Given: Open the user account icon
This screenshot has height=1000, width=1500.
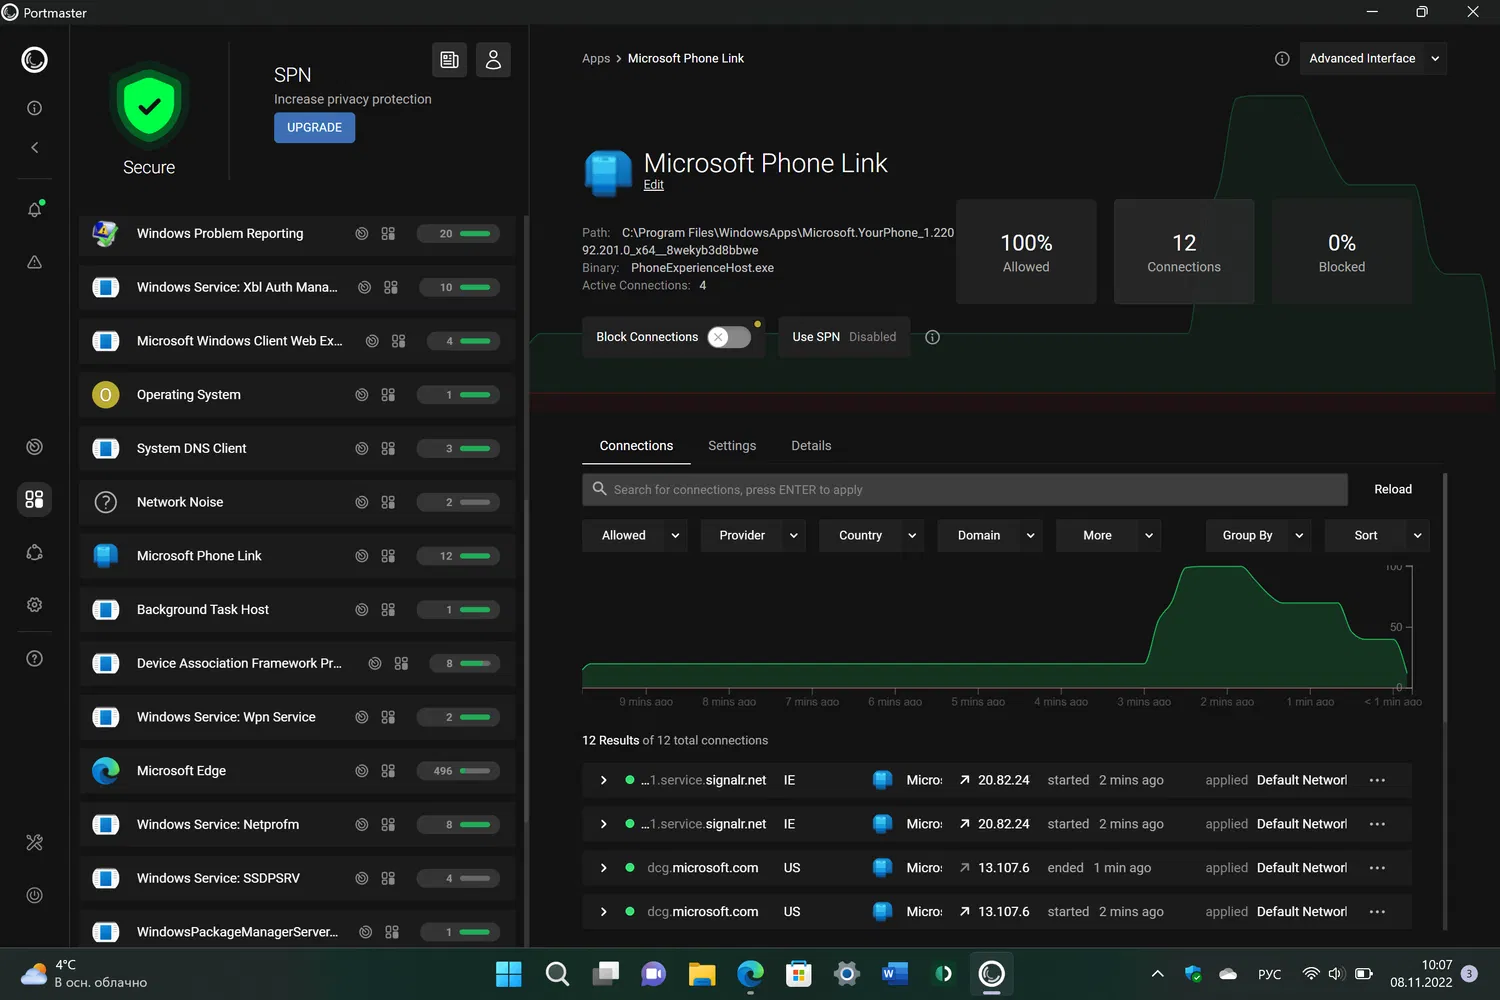Looking at the screenshot, I should coord(493,60).
